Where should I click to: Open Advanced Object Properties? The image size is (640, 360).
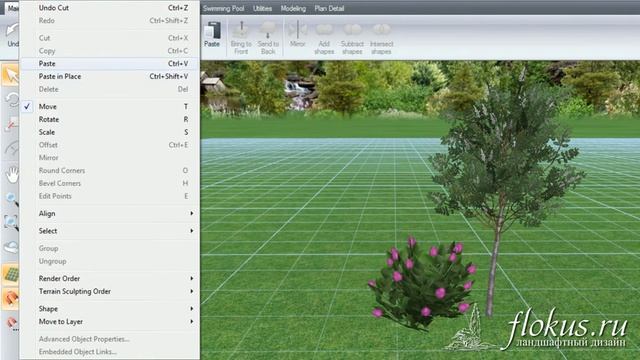[x=110, y=339]
